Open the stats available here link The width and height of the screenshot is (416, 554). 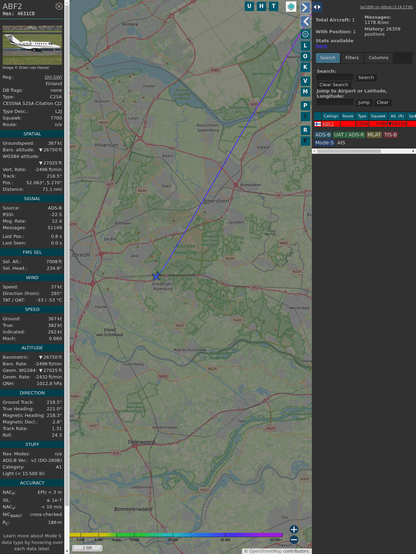[321, 46]
